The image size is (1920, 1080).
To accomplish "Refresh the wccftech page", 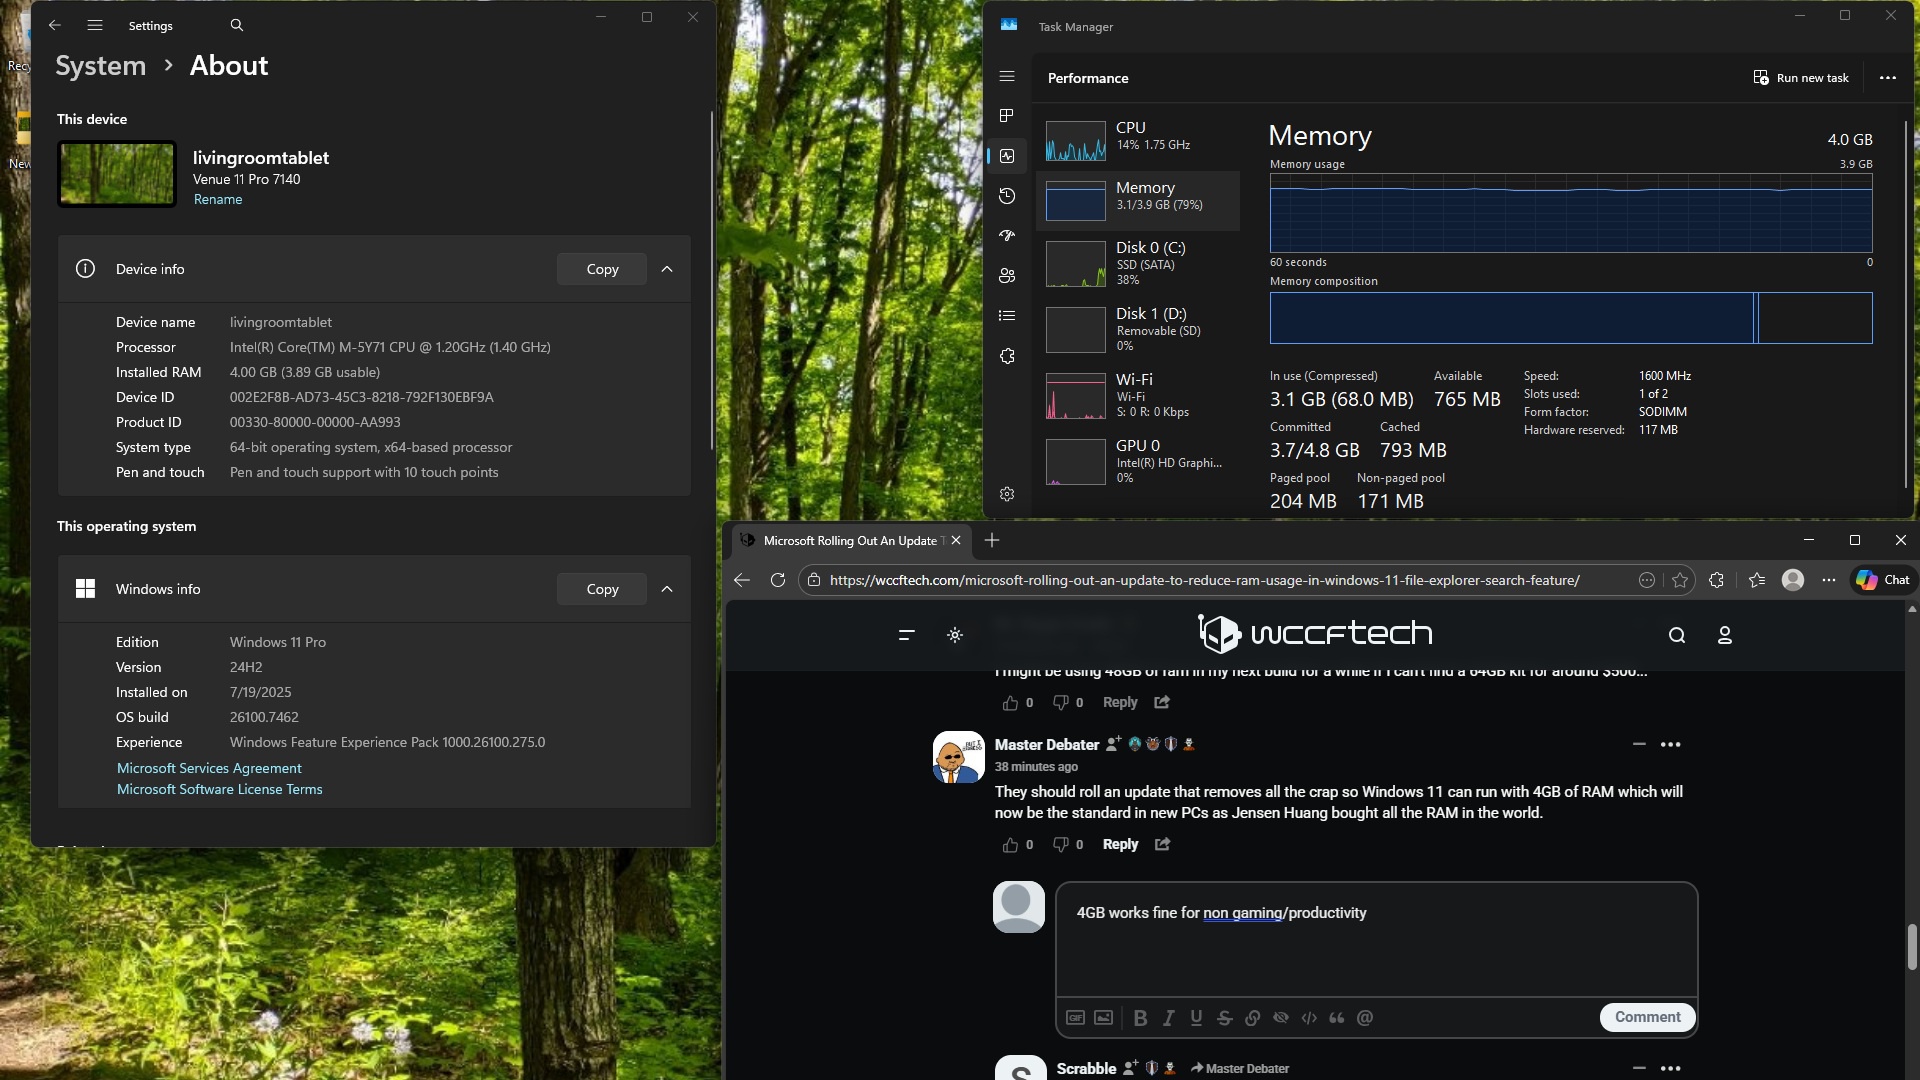I will [778, 580].
